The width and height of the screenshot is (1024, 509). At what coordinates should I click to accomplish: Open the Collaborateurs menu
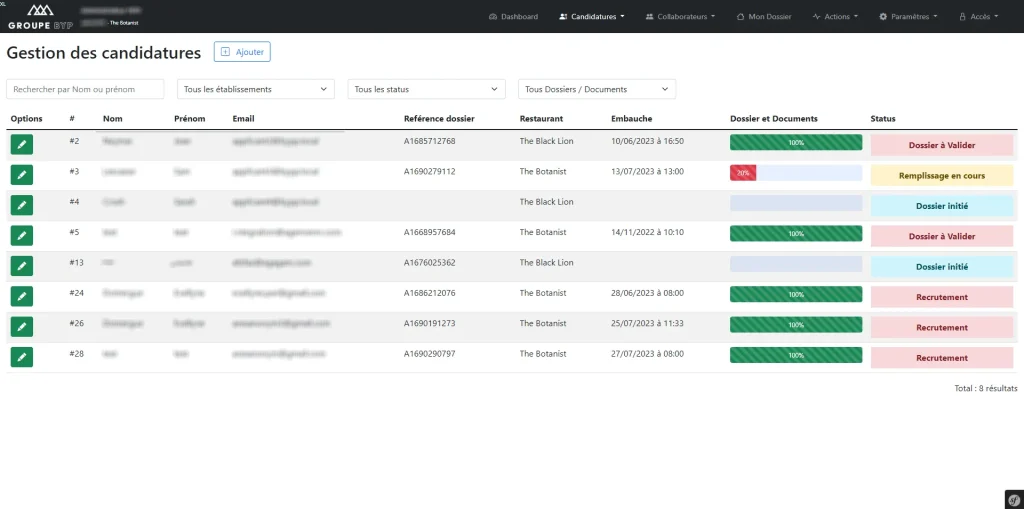coord(680,16)
